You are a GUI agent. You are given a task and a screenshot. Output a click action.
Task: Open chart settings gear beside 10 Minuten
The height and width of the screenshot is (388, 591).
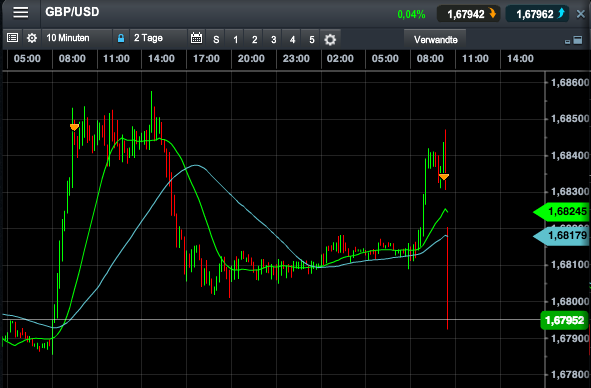coord(32,38)
